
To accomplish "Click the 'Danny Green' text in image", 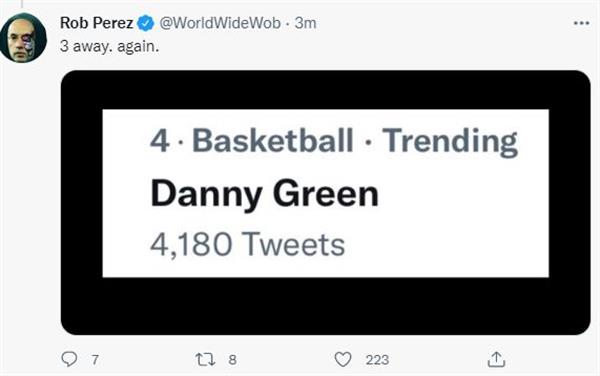I will coord(265,194).
